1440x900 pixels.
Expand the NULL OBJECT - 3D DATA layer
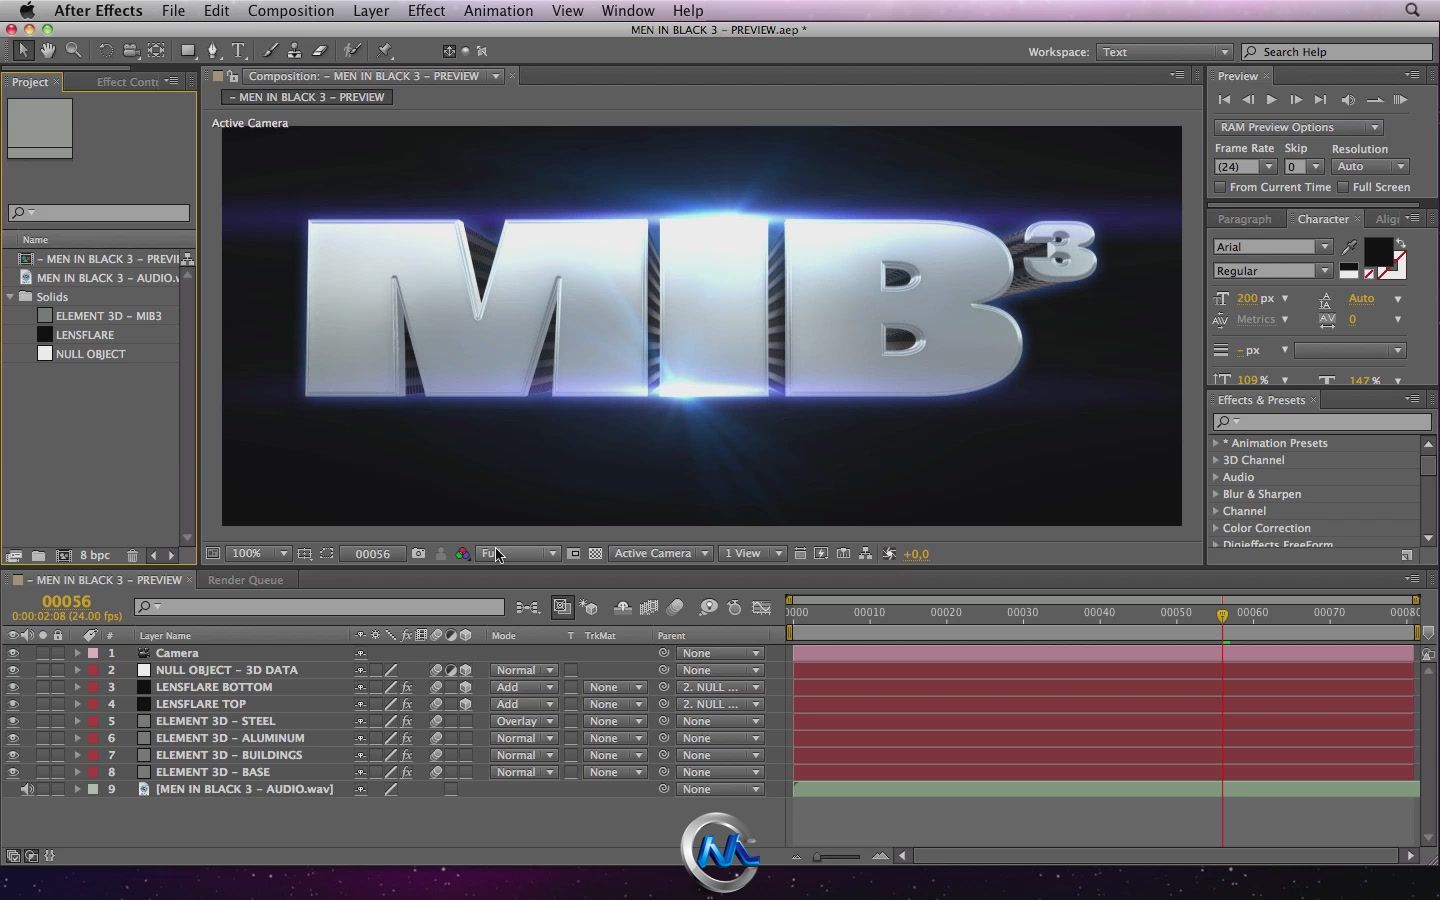[x=77, y=670]
